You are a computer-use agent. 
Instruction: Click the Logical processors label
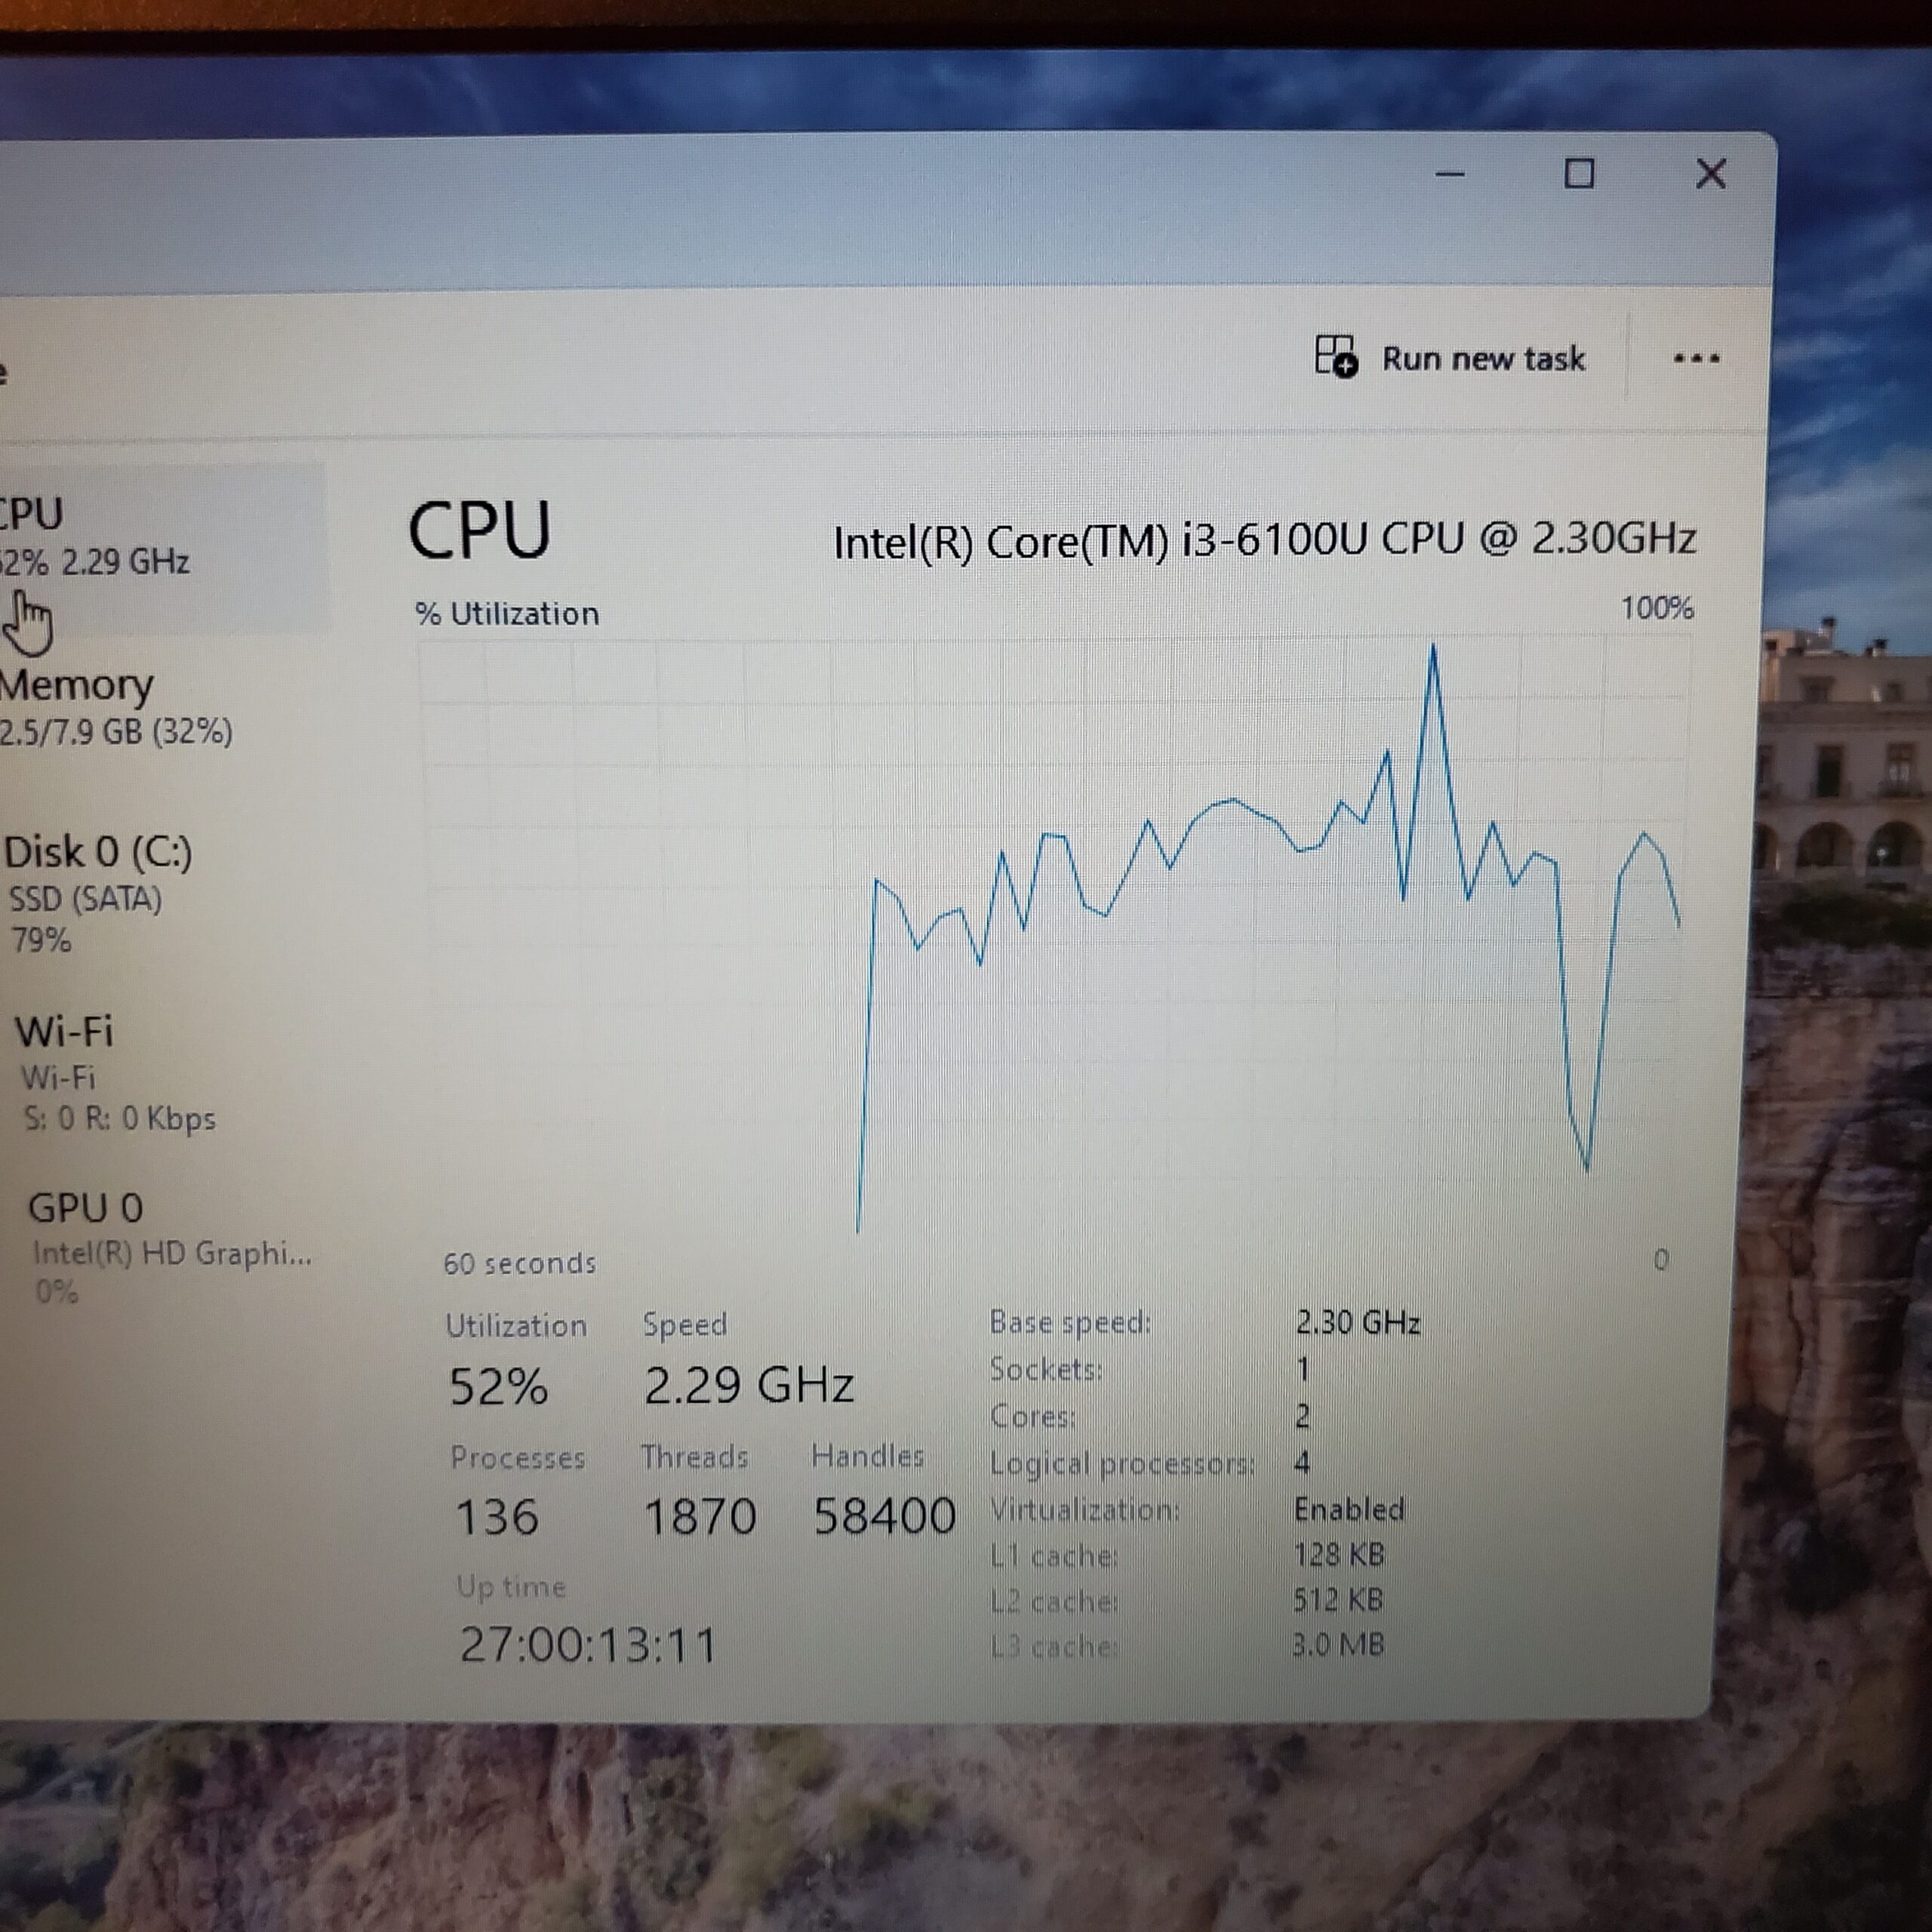[1122, 1464]
